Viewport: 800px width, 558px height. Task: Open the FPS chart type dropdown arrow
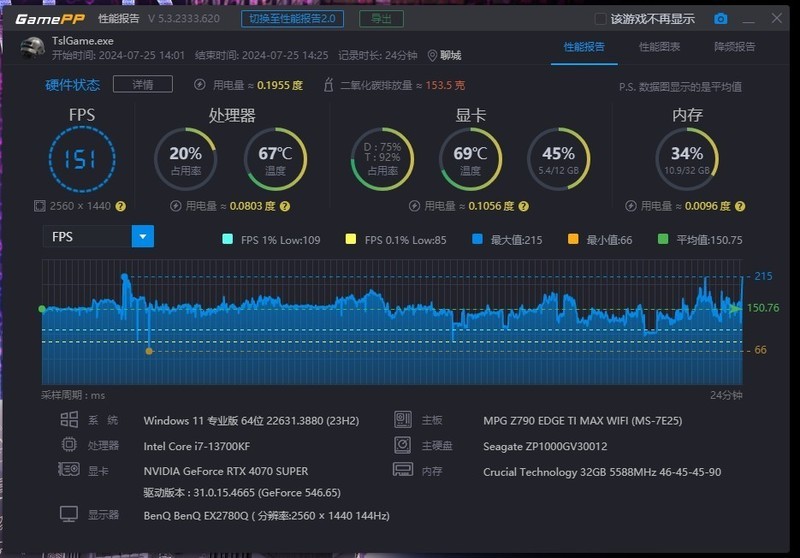tap(143, 237)
